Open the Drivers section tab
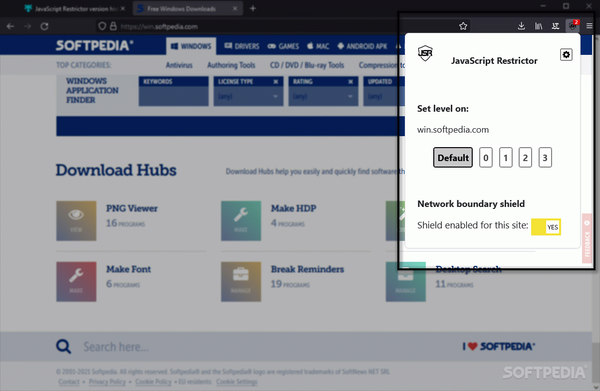 click(242, 46)
